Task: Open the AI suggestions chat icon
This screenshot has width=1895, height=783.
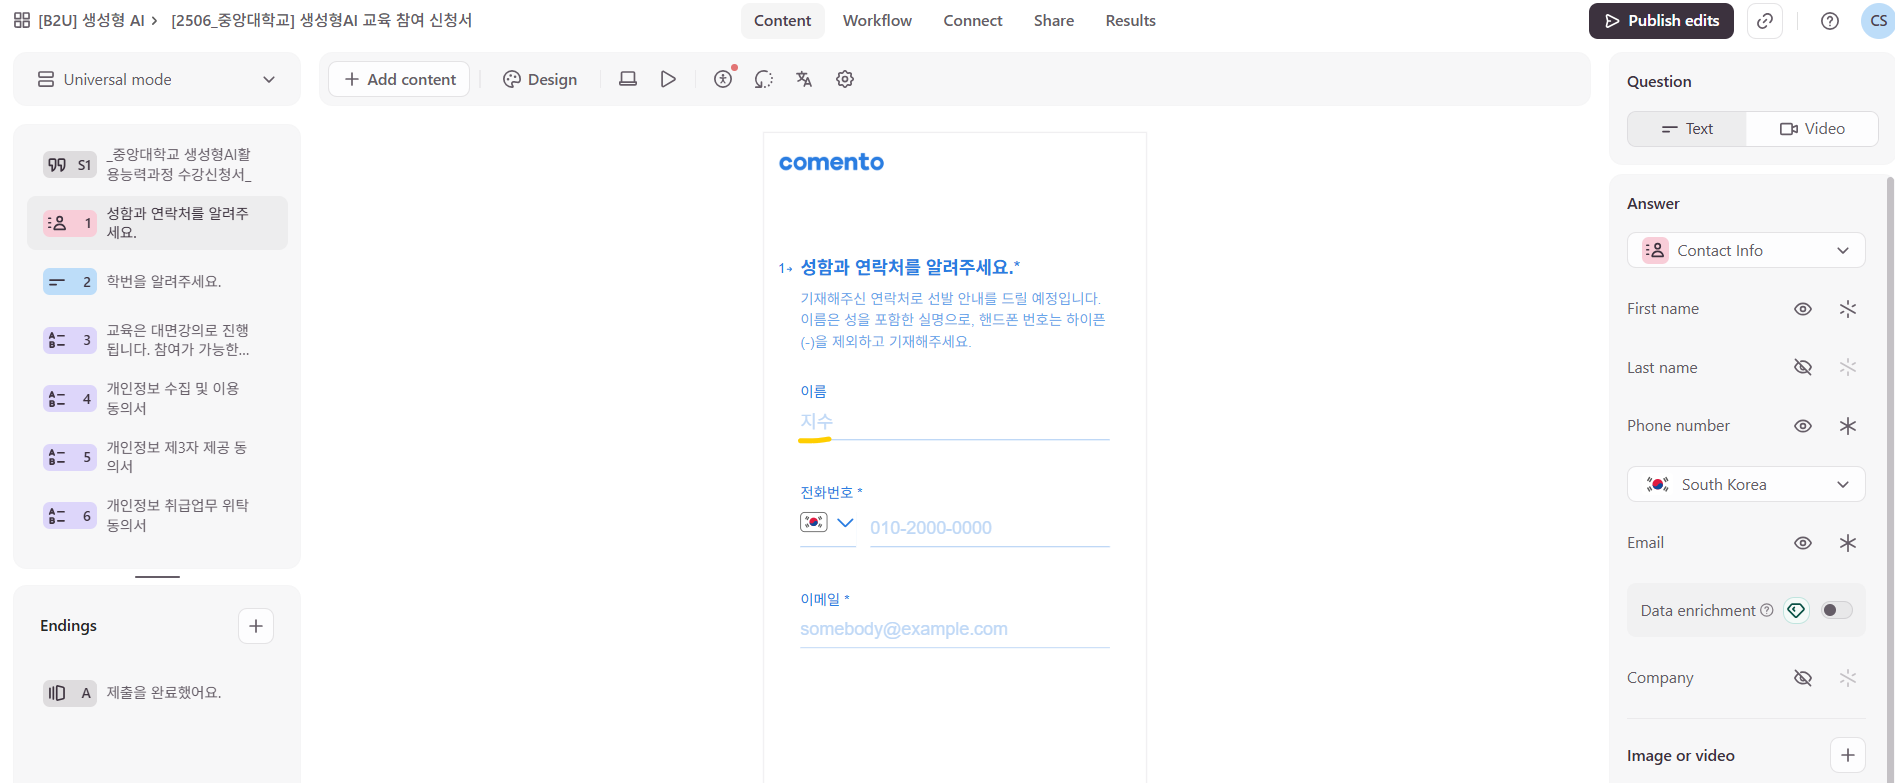Action: pyautogui.click(x=764, y=79)
